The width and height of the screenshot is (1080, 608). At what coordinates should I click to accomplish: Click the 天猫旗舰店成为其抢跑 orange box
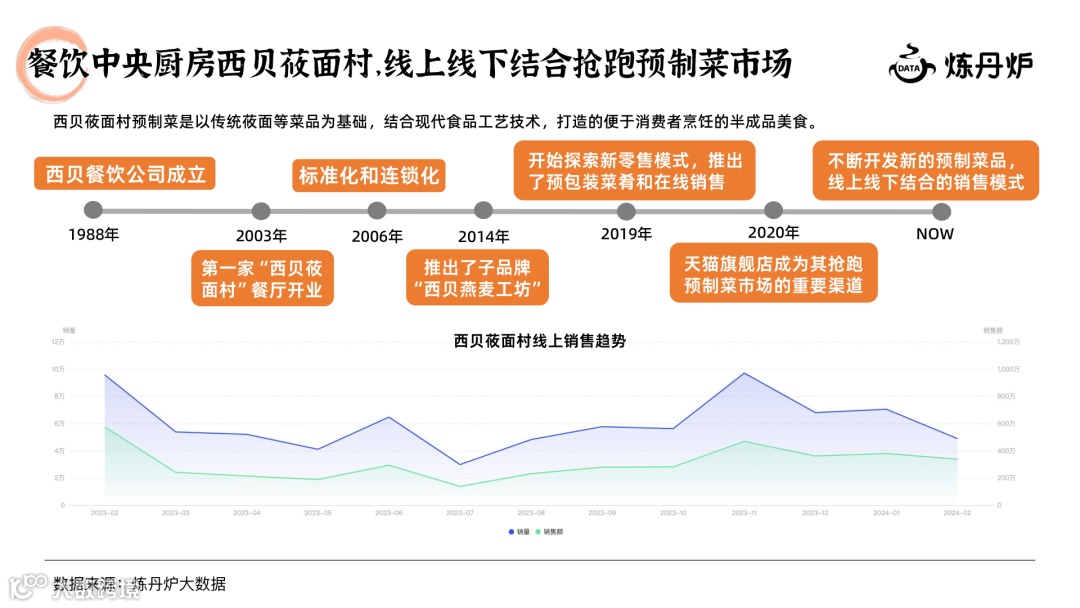773,273
